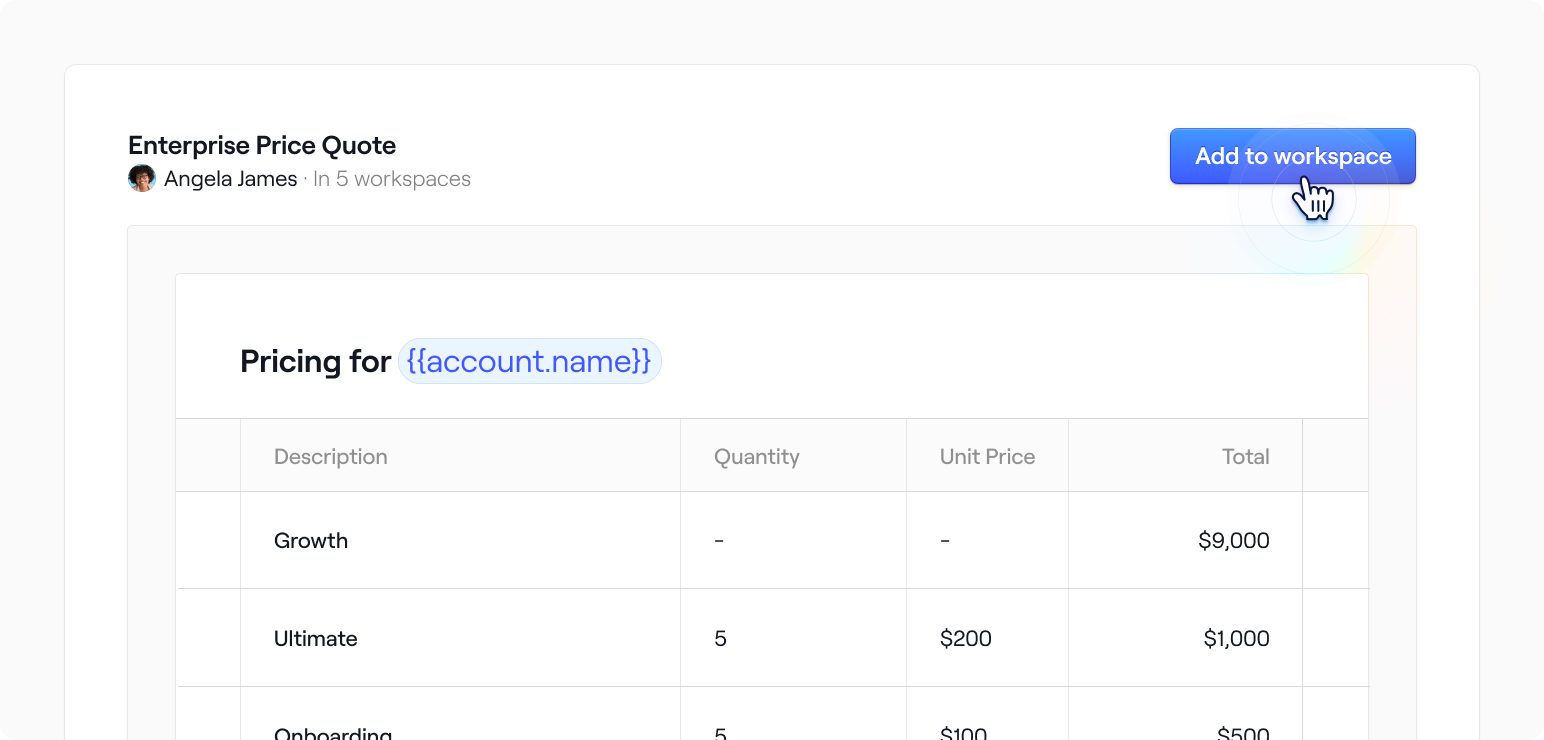Select the {{account.name}} variable token
Screen dimensions: 1544x740
coord(529,361)
